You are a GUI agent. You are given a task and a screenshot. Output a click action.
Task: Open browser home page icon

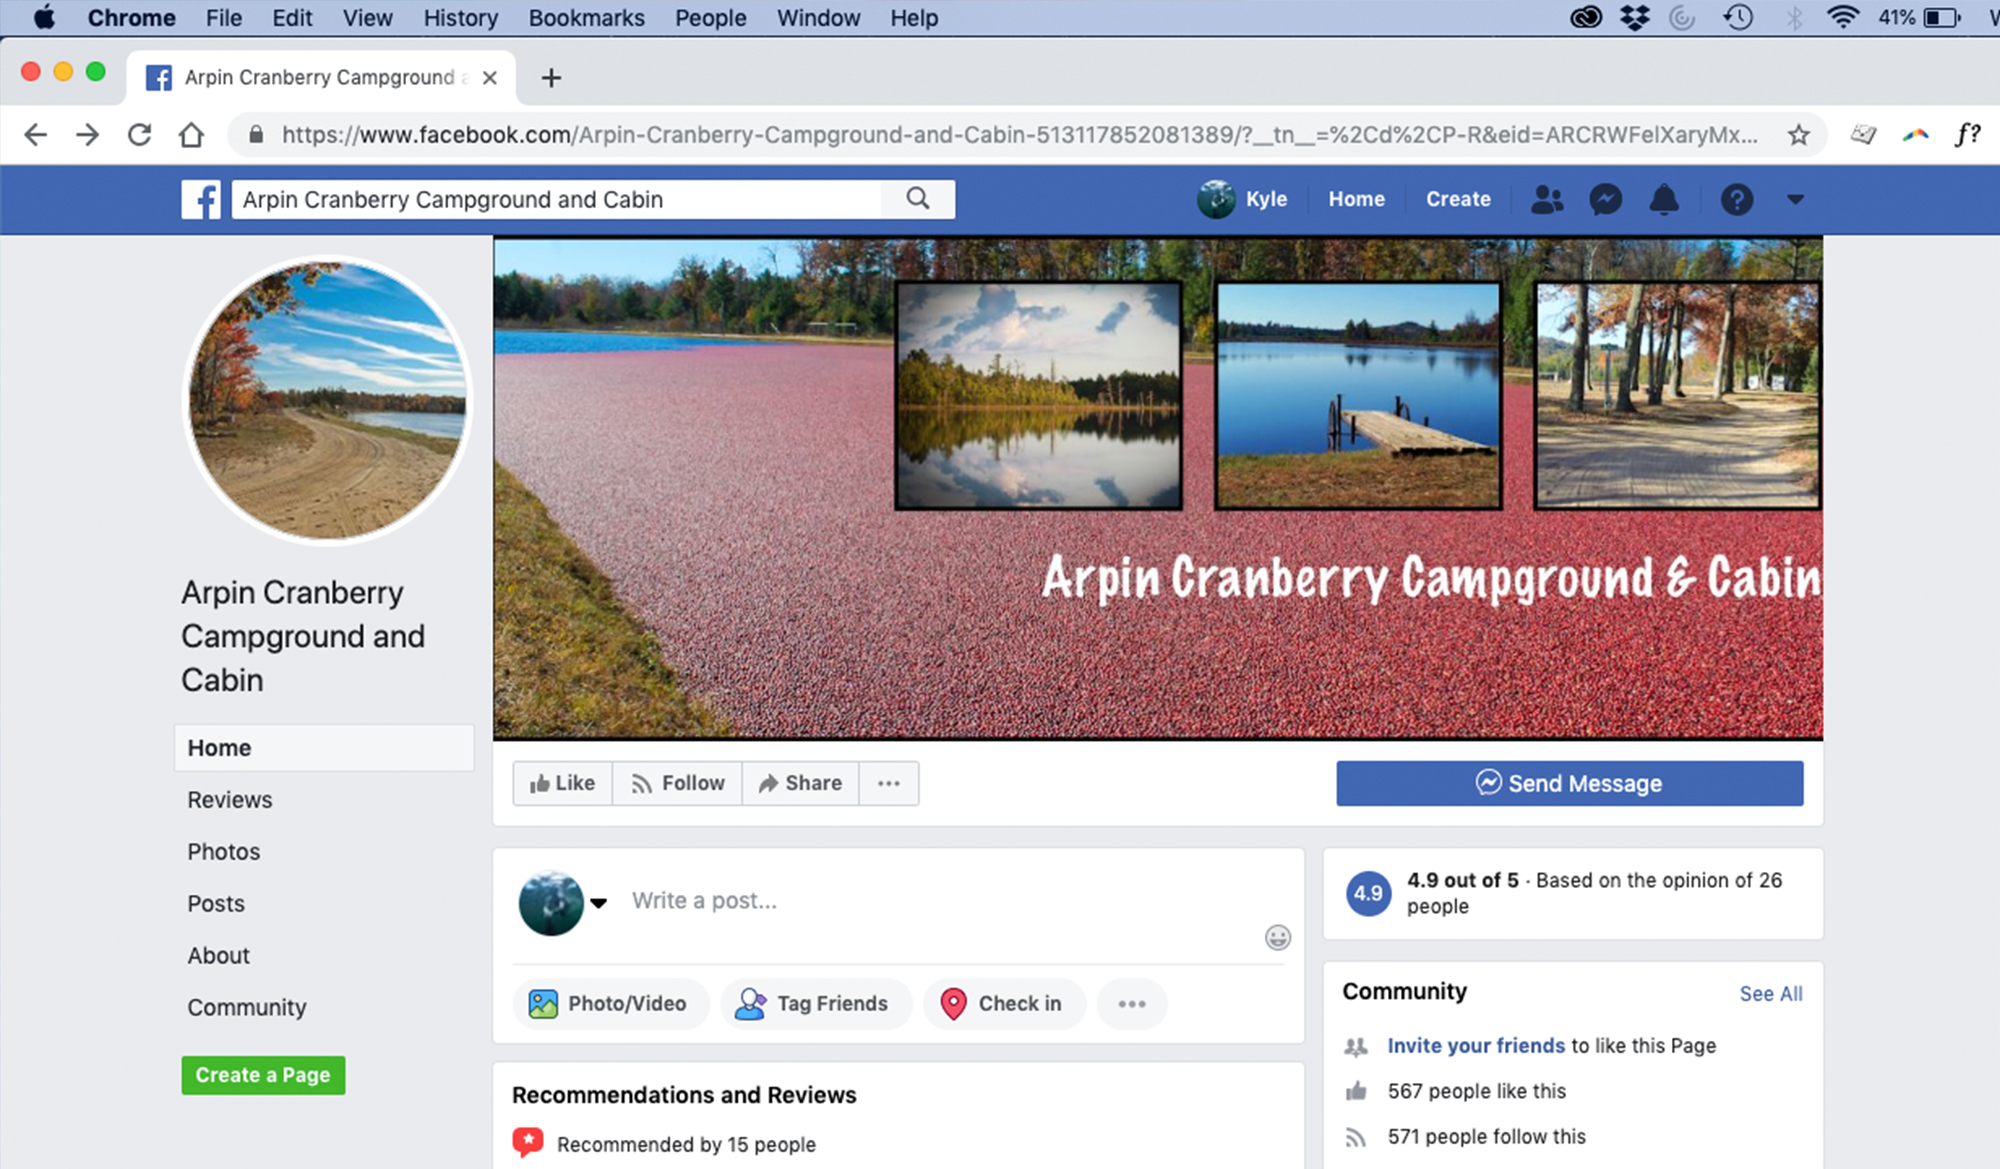coord(191,134)
